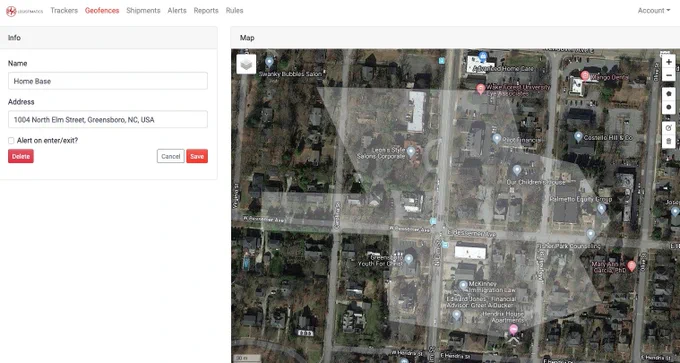Click the Swanky Bubbles Salon map pin
This screenshot has height=363, width=680.
click(x=269, y=62)
